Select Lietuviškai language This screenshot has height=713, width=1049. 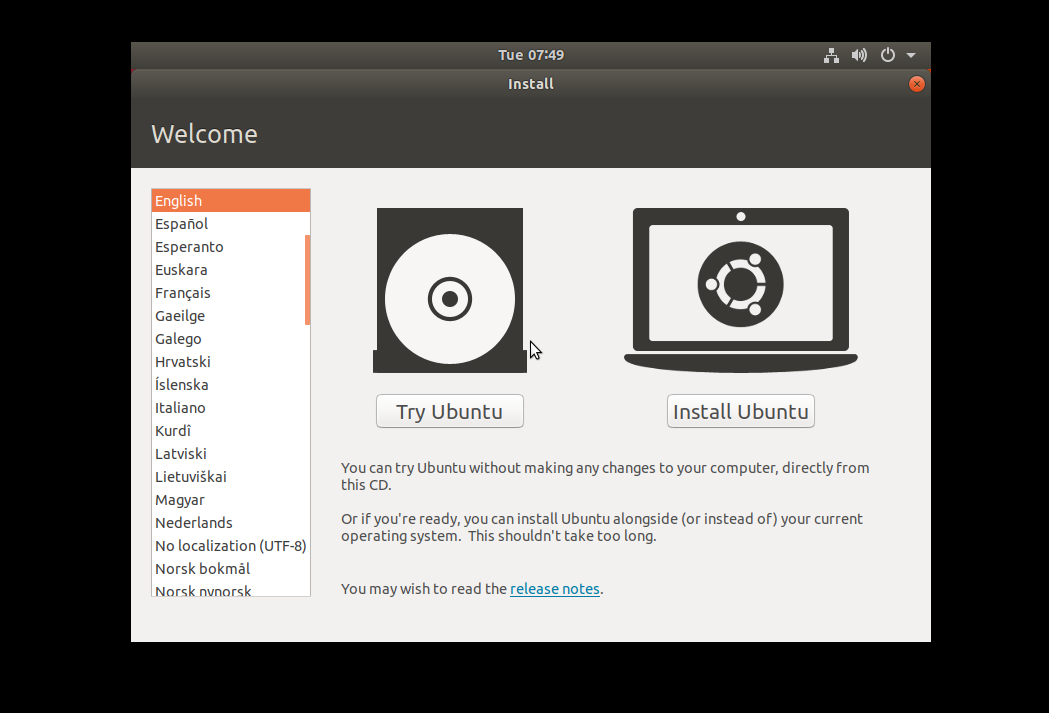click(229, 477)
